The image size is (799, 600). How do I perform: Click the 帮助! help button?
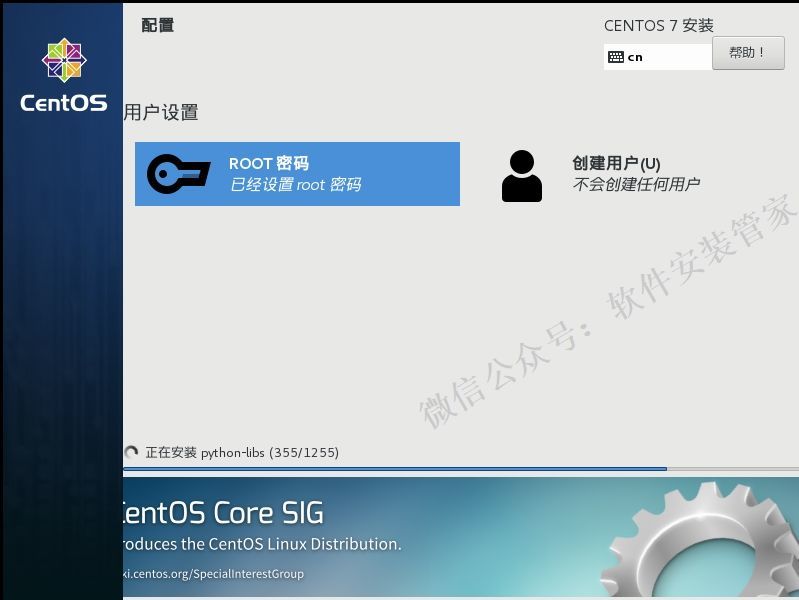click(x=748, y=53)
